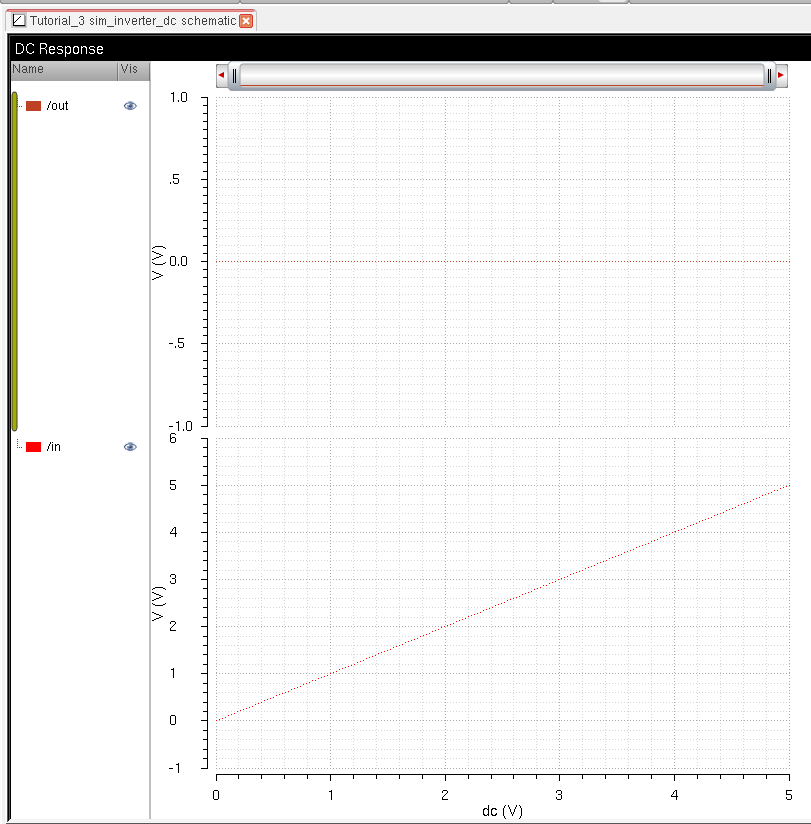
Task: Click the right scroll arrow above the plot
Action: pyautogui.click(x=781, y=74)
